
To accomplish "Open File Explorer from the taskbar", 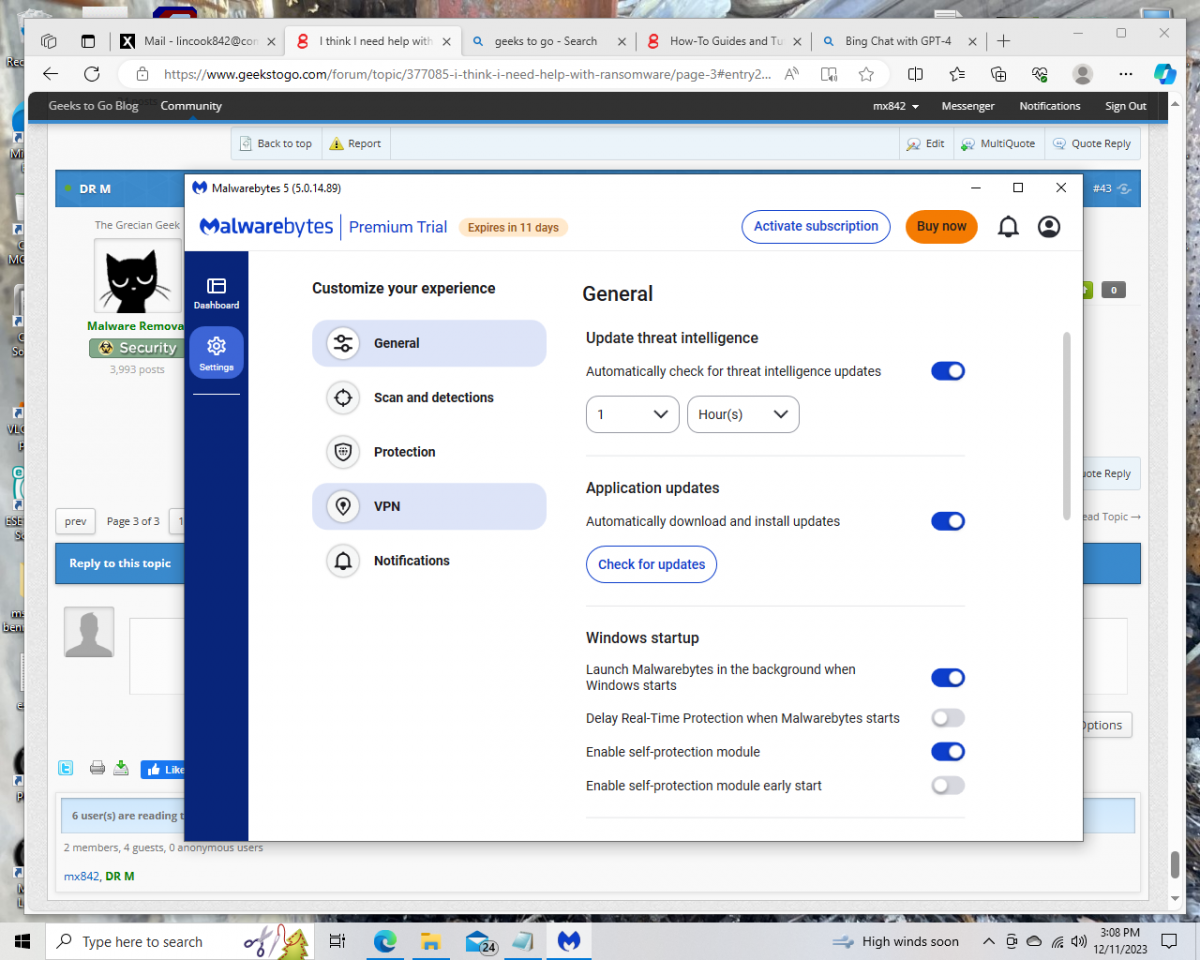I will [431, 941].
